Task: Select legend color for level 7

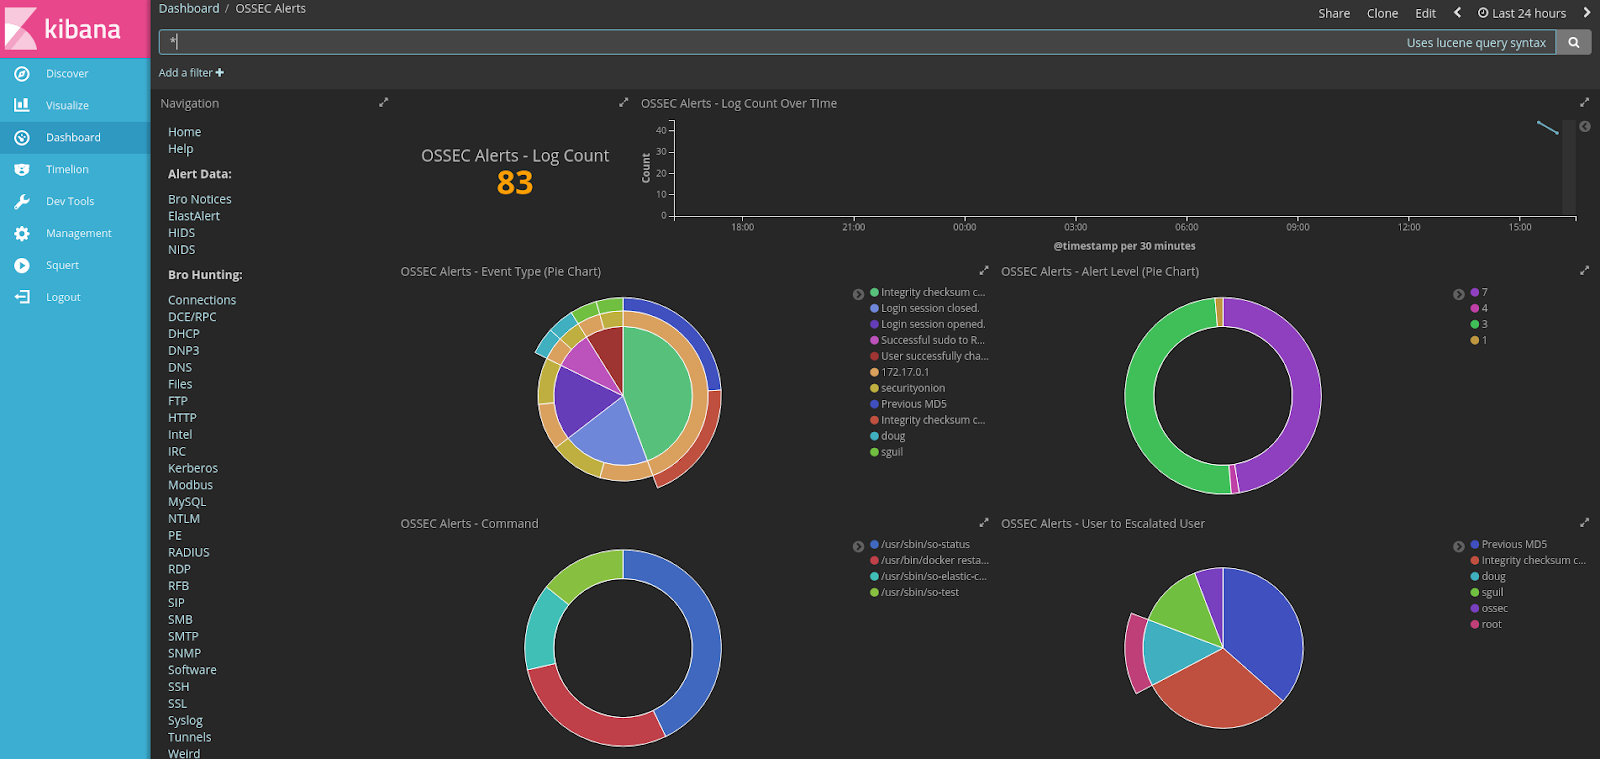Action: [x=1474, y=292]
